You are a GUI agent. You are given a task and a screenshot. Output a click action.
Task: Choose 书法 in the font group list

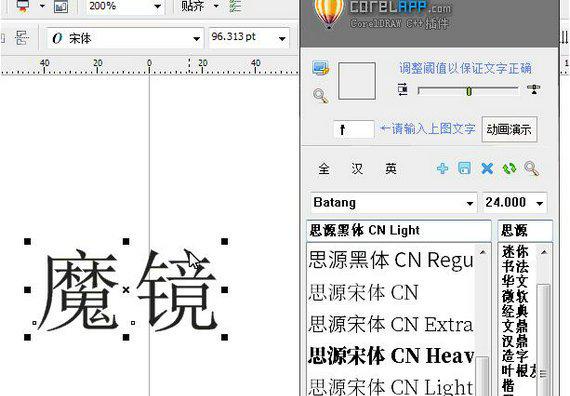515,266
